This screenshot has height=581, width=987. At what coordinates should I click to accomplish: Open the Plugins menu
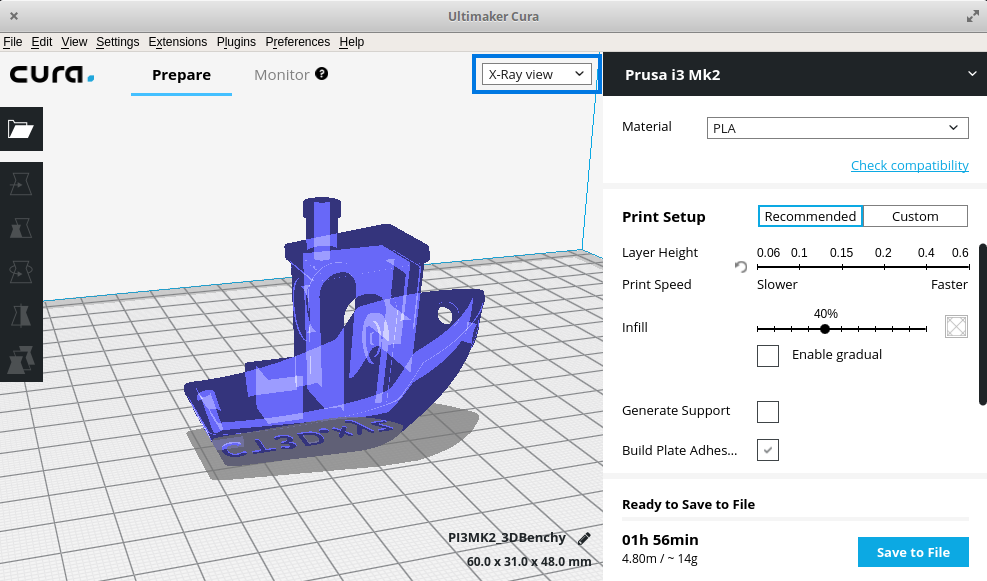(x=236, y=42)
